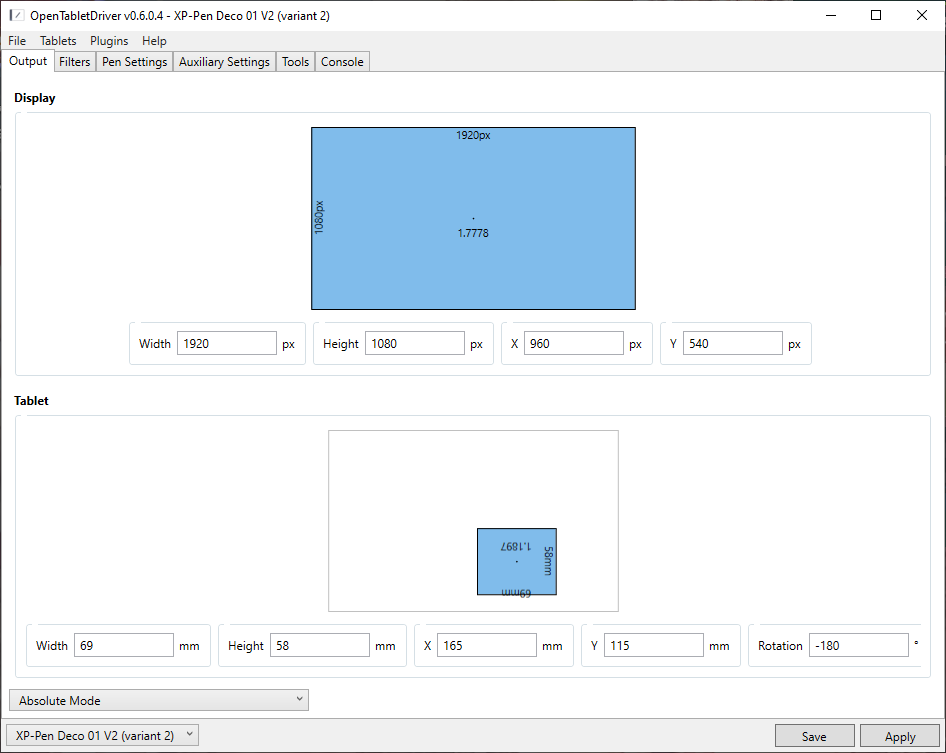The height and width of the screenshot is (753, 946).
Task: Show the Console tab
Action: point(342,62)
